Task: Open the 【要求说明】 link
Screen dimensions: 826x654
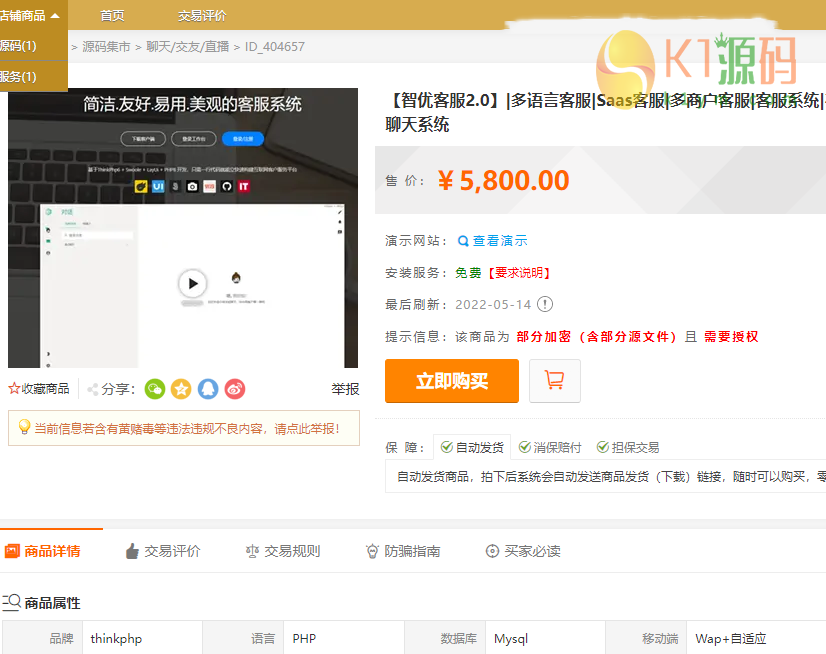Action: pos(519,272)
